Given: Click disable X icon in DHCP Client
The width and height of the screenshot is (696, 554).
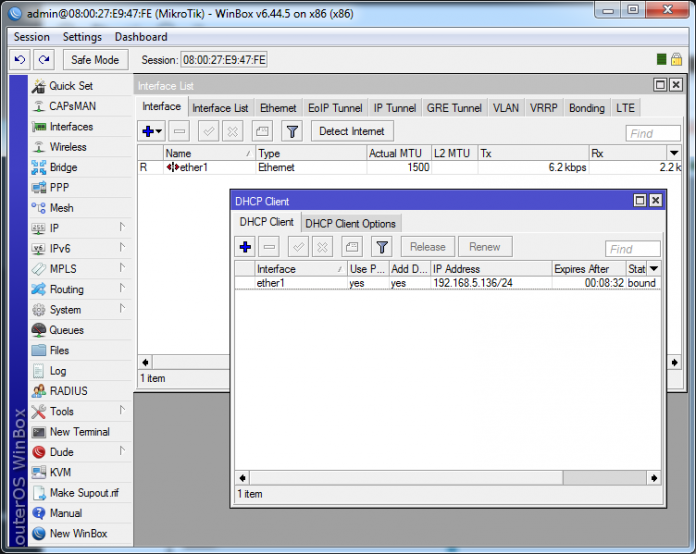Looking at the screenshot, I should pos(322,247).
